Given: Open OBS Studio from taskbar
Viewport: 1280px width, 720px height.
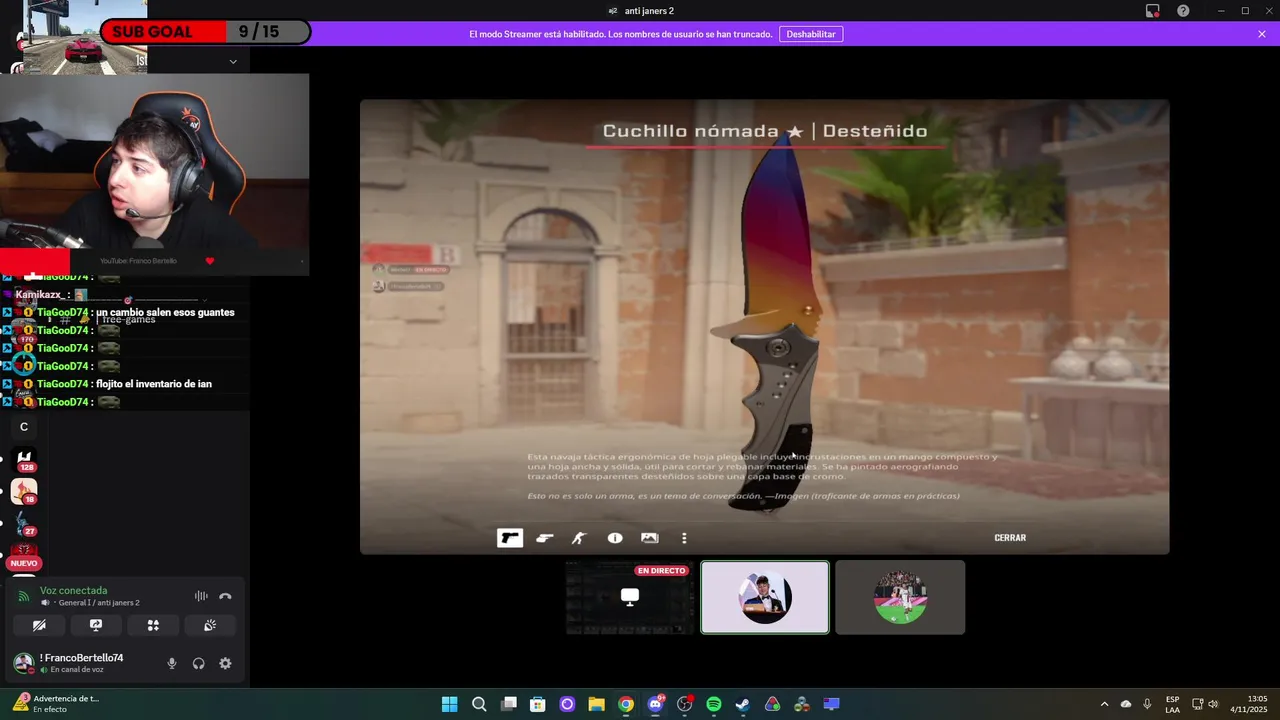Looking at the screenshot, I should tap(684, 704).
